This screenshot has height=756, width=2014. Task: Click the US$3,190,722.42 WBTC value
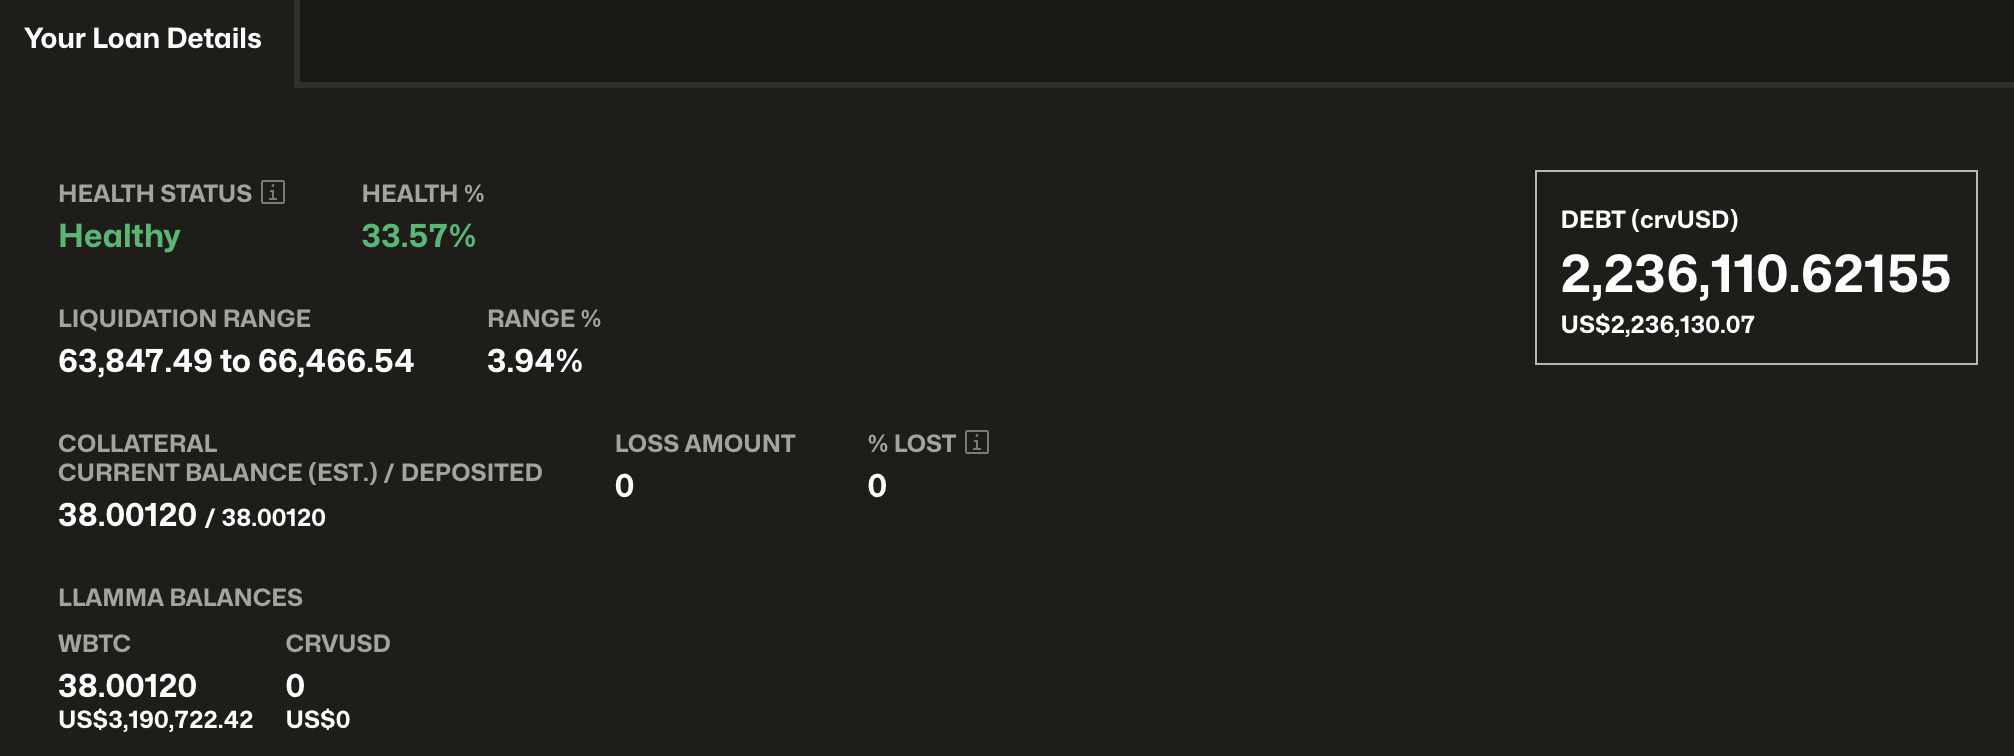coord(155,720)
